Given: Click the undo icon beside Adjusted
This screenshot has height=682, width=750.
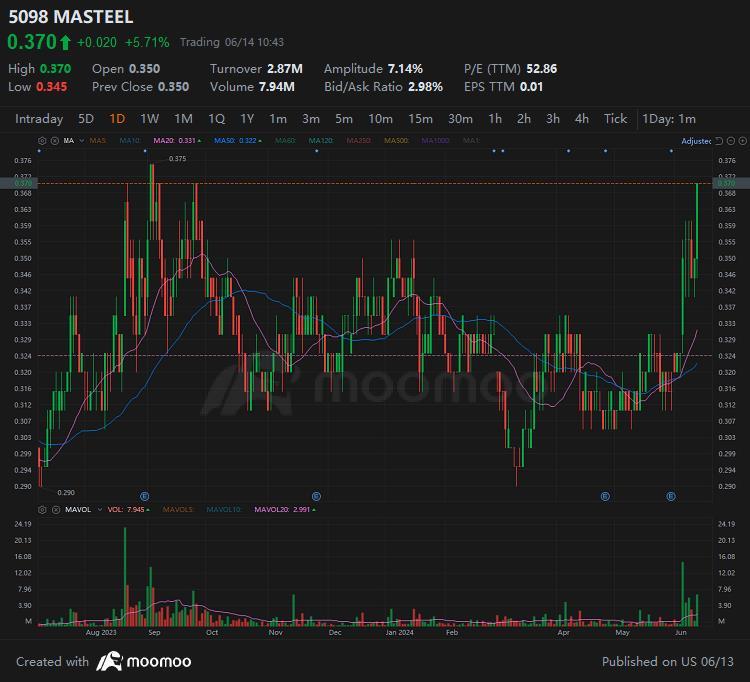Looking at the screenshot, I should (719, 141).
